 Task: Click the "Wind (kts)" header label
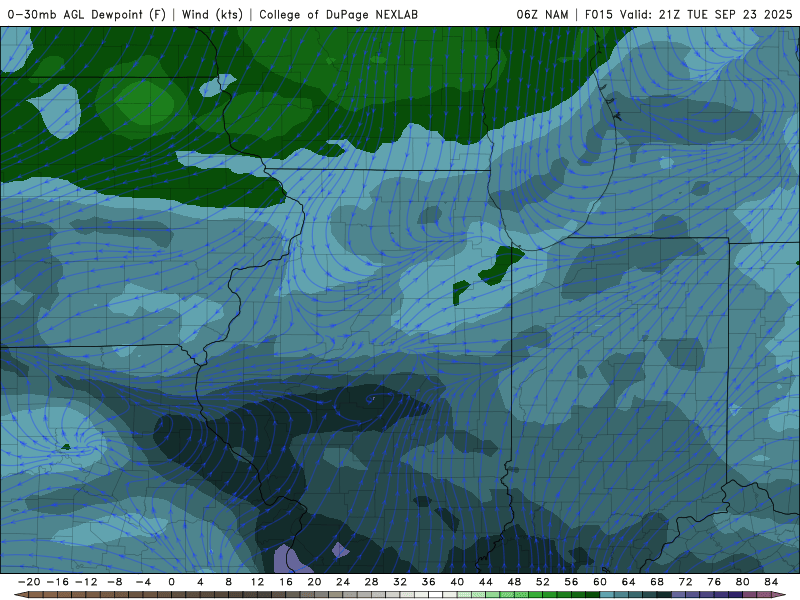(212, 14)
